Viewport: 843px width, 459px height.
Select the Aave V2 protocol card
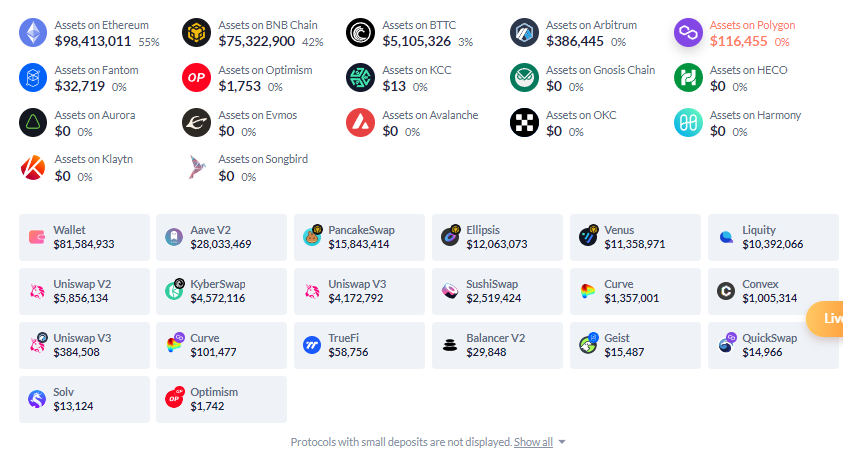[221, 237]
